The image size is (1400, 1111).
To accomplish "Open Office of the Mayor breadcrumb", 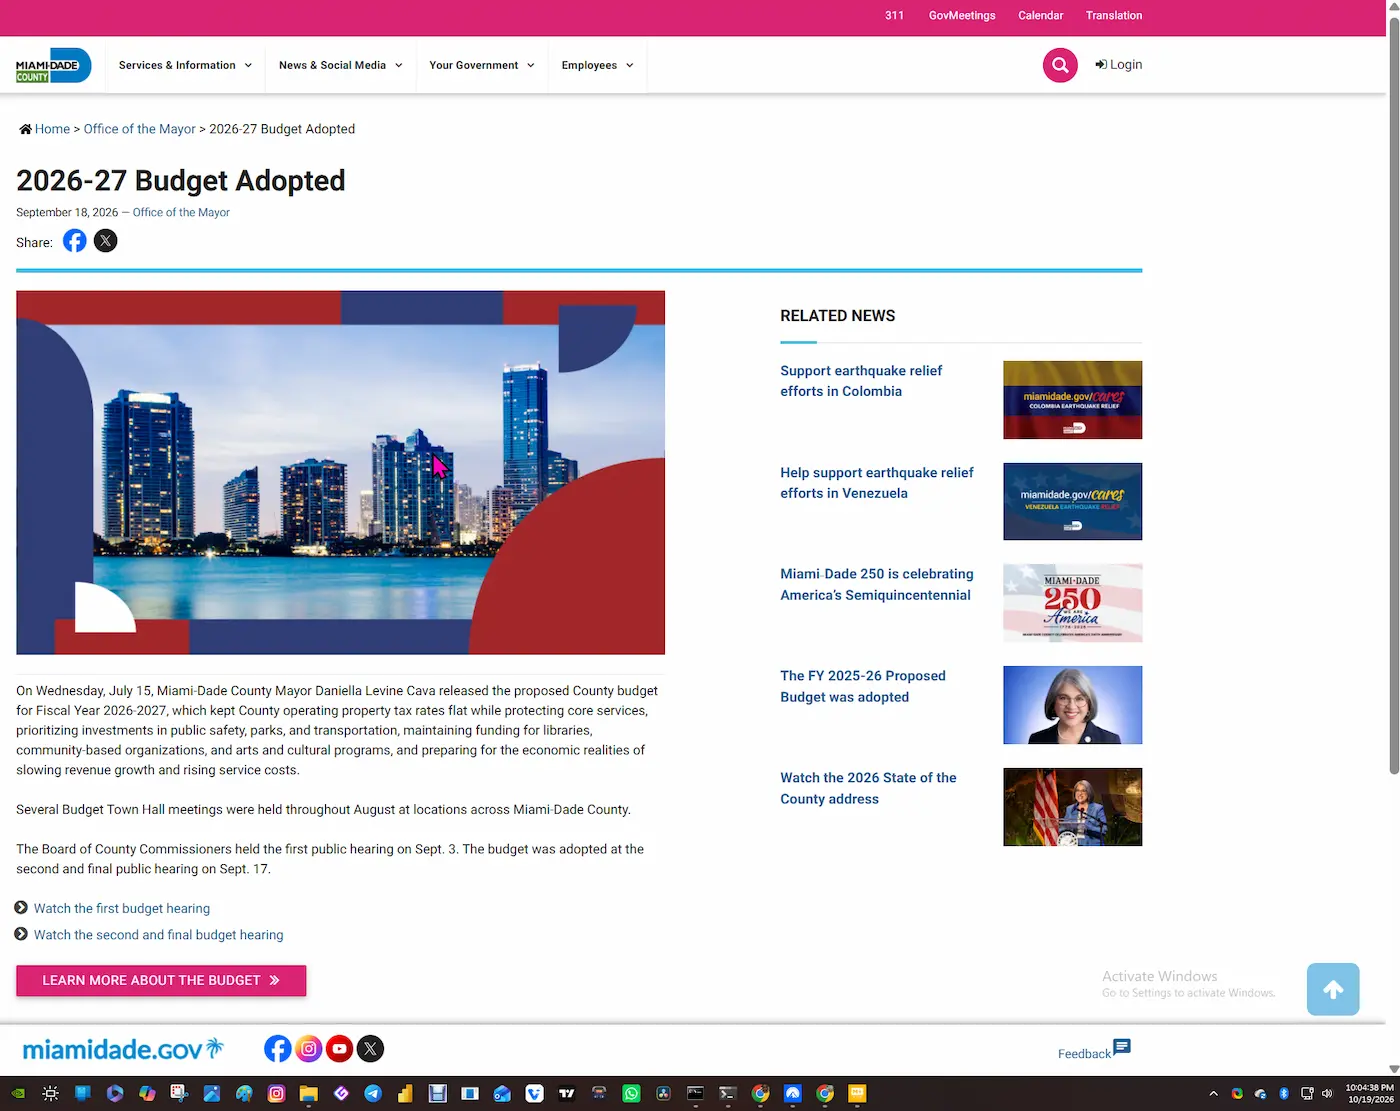I will 139,129.
